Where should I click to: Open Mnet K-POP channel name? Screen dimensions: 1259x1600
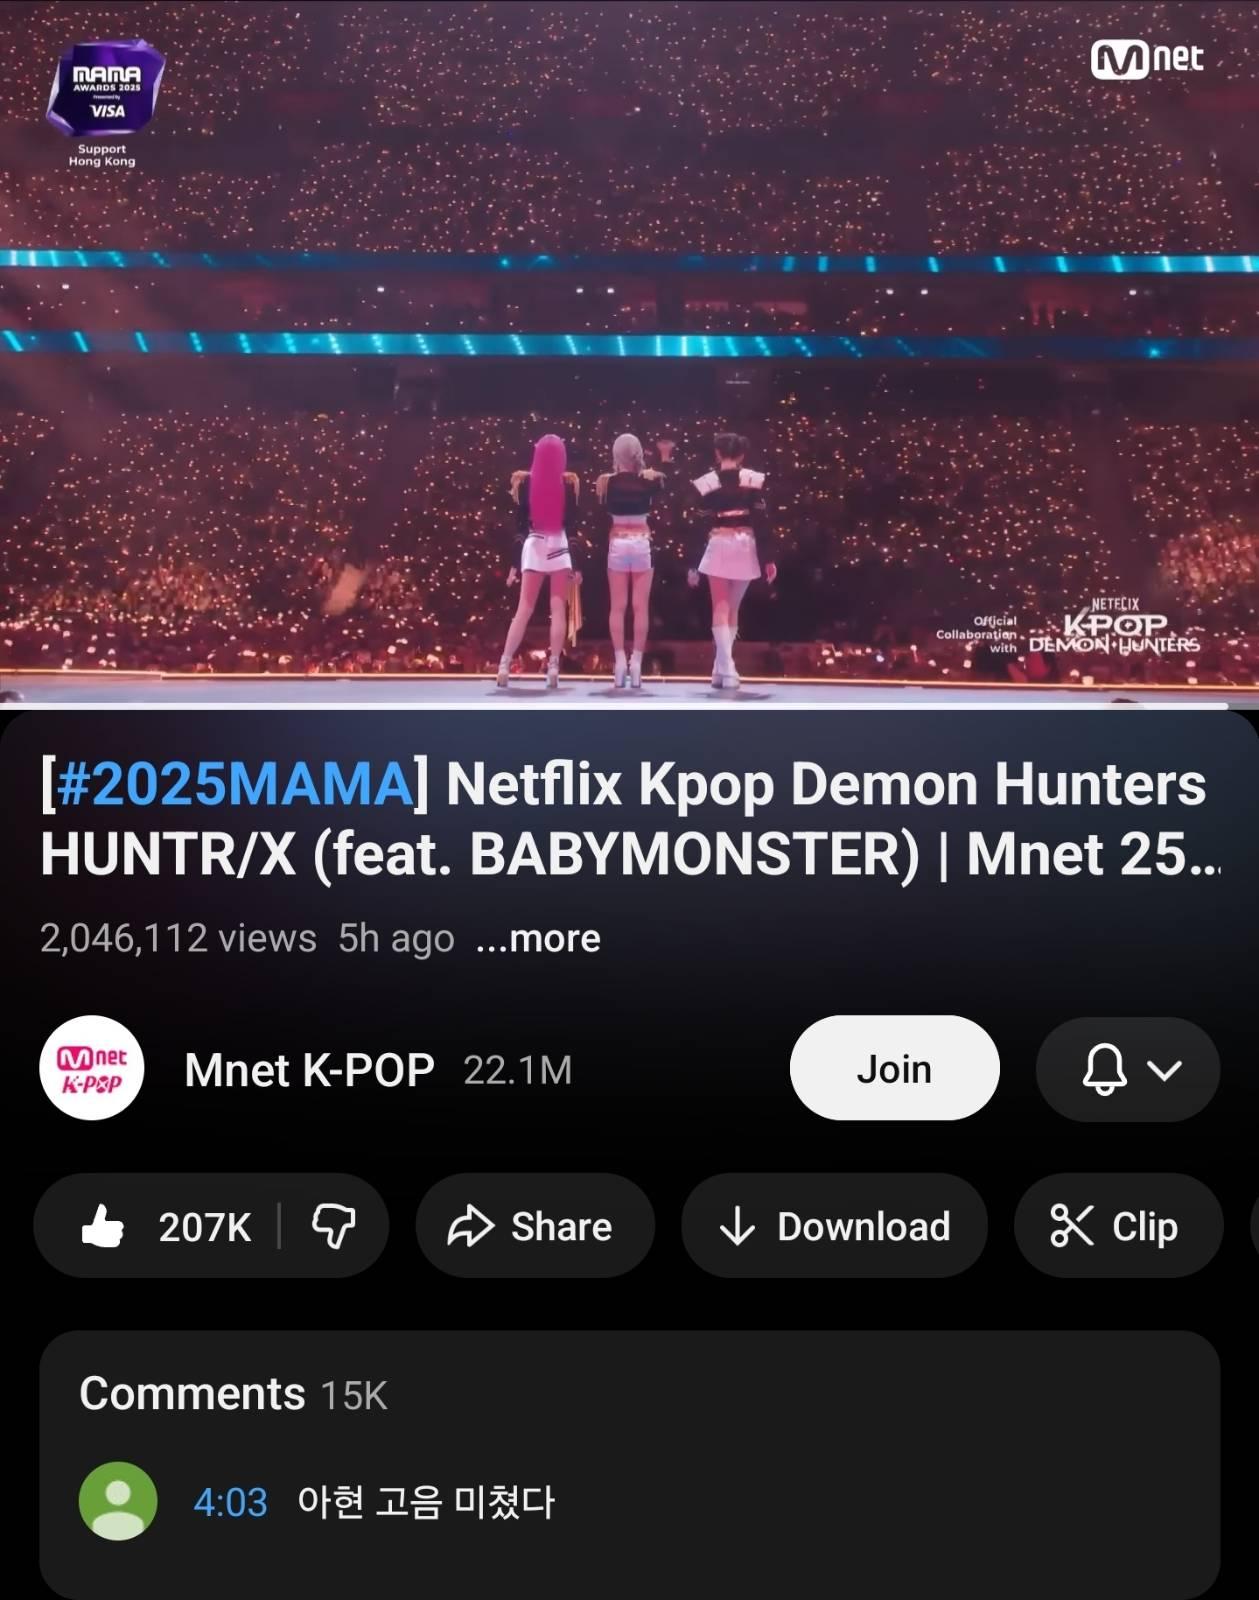click(x=309, y=1070)
